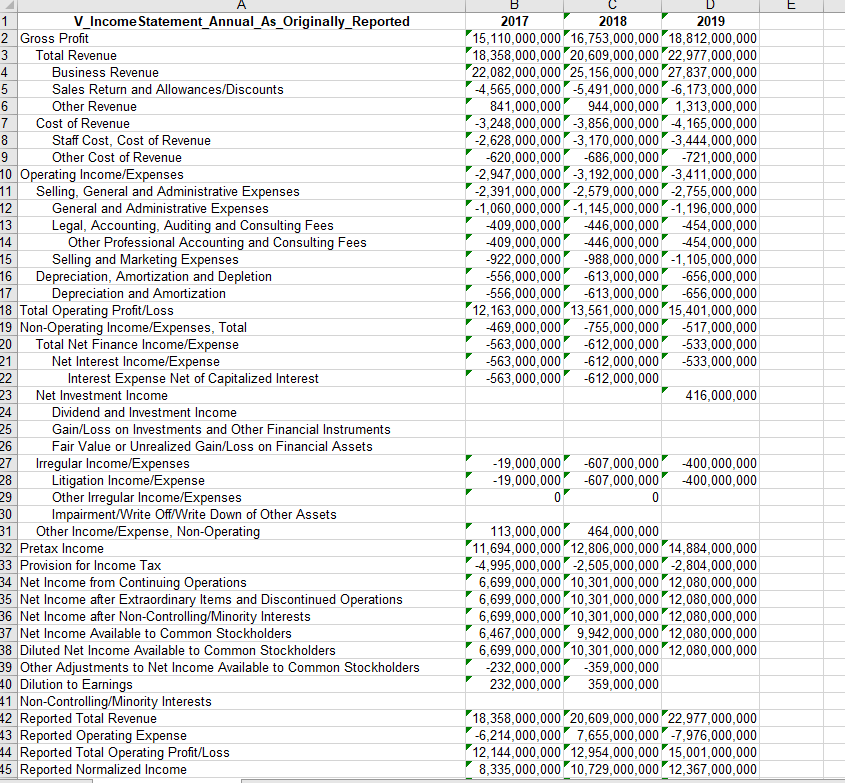Select row 45 header

point(10,769)
